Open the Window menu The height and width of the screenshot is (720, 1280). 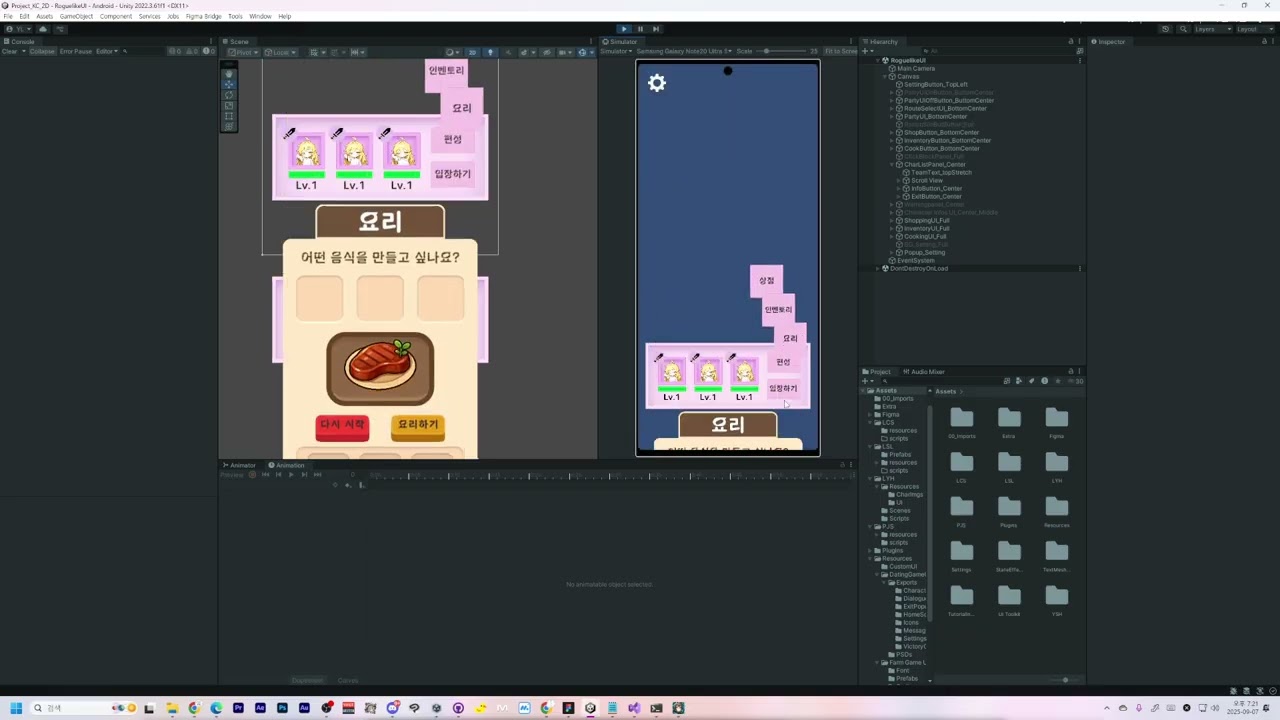click(x=260, y=16)
